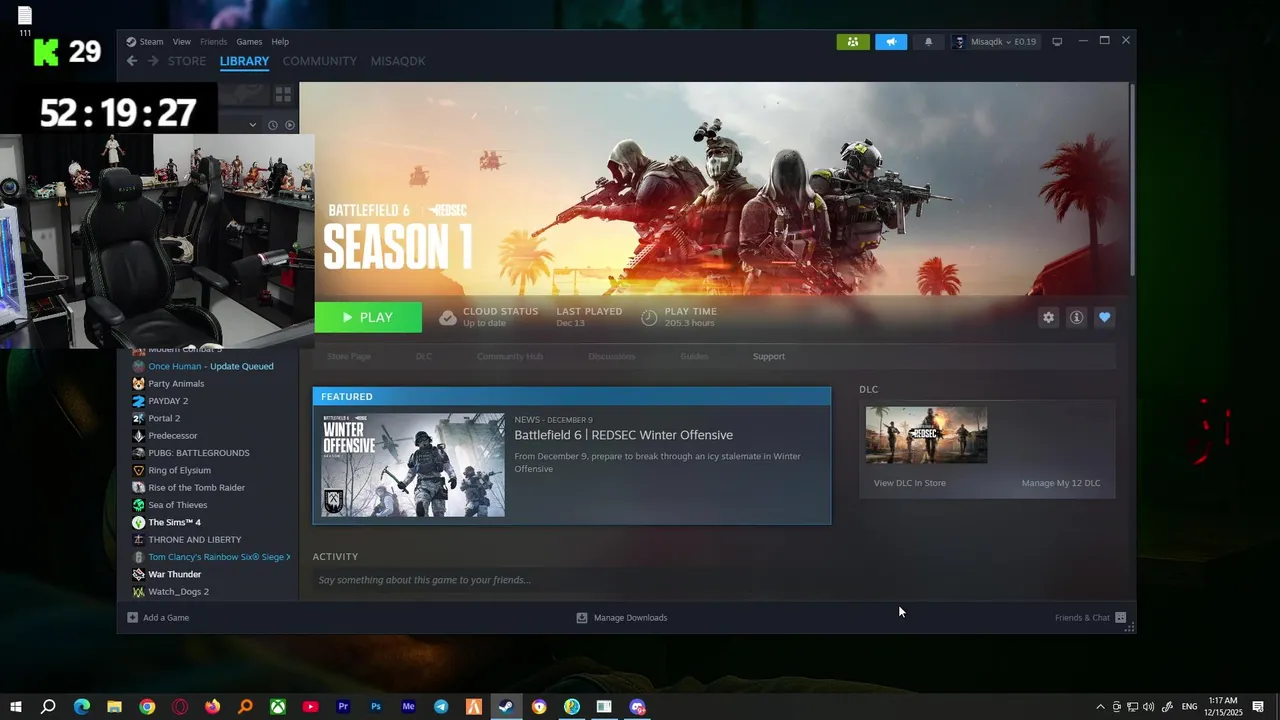Open the volume icon in system tray

(1148, 707)
